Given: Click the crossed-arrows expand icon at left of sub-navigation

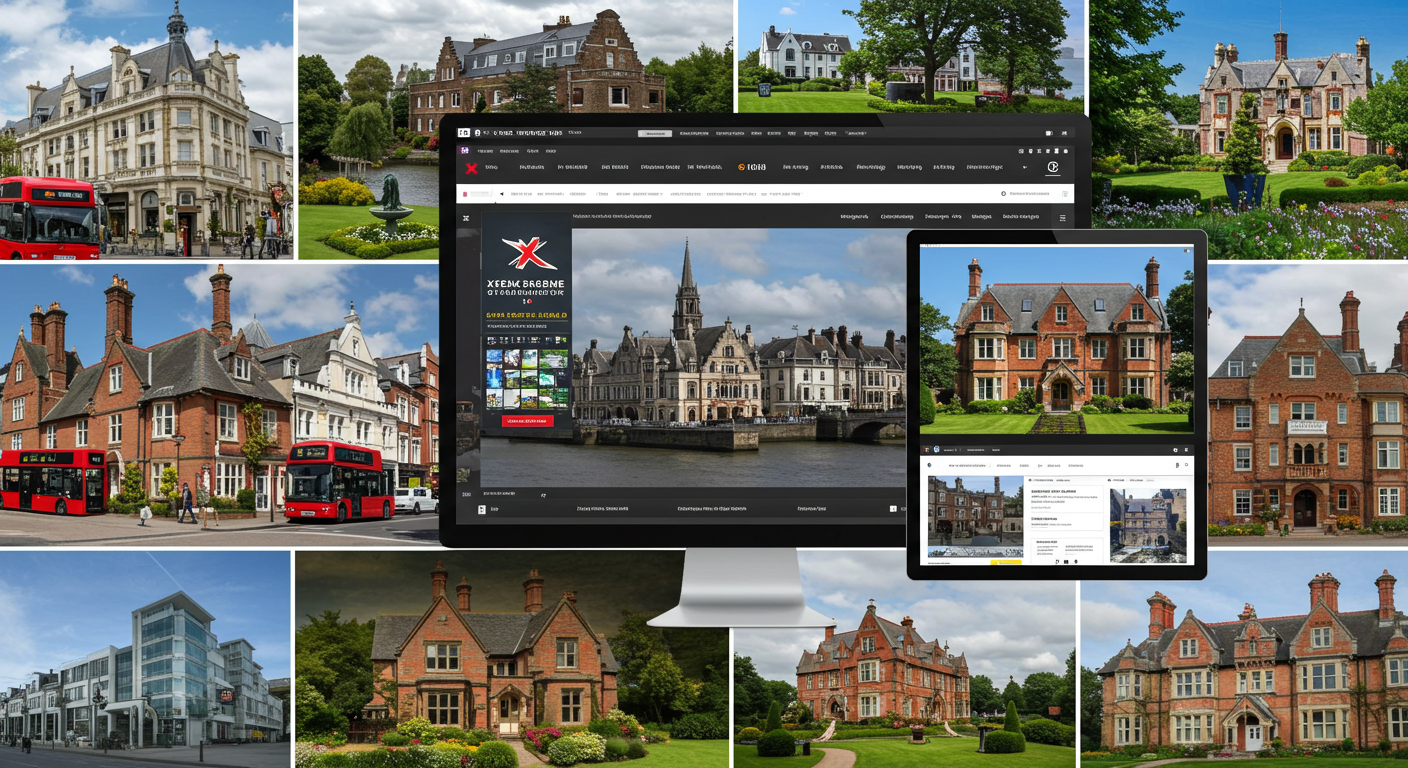Looking at the screenshot, I should (x=466, y=217).
